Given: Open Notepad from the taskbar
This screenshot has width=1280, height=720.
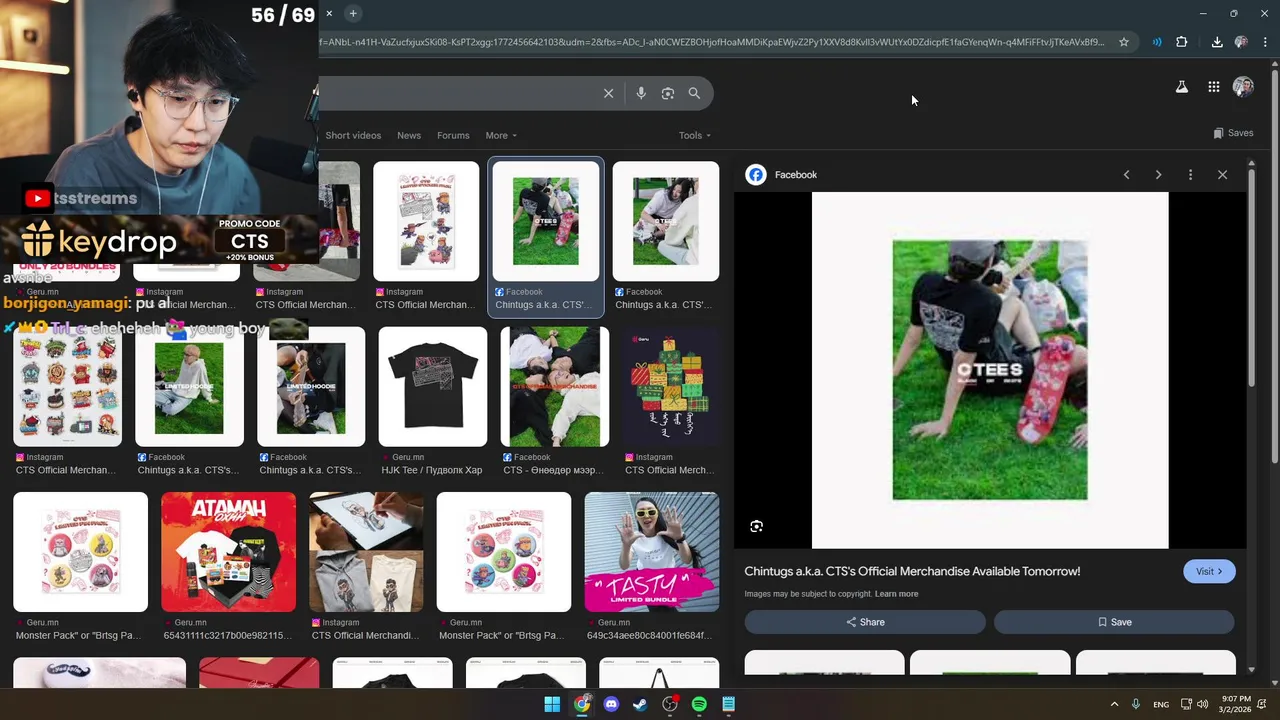Looking at the screenshot, I should tap(729, 704).
